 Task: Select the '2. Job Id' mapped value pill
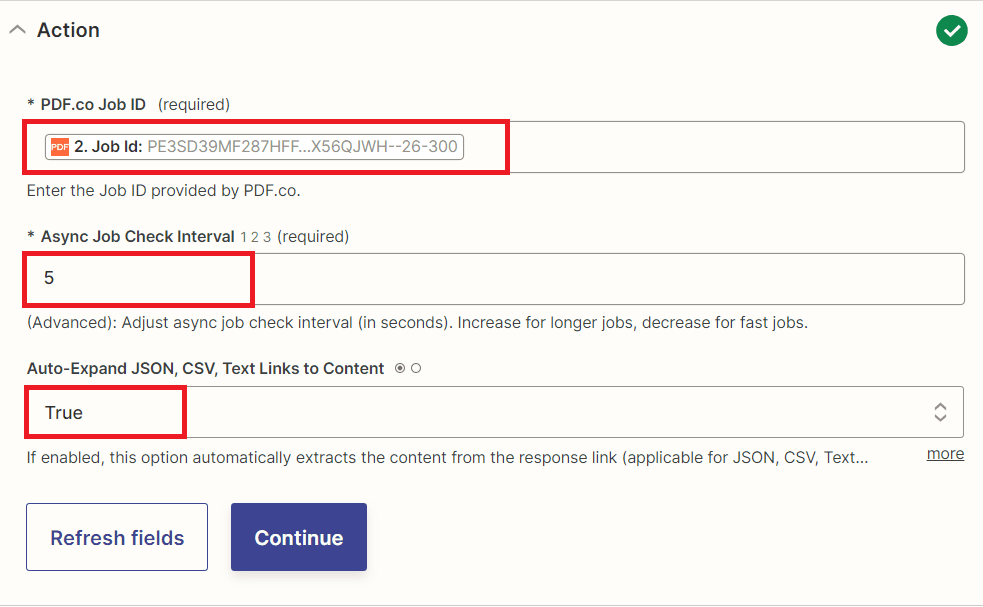click(254, 146)
